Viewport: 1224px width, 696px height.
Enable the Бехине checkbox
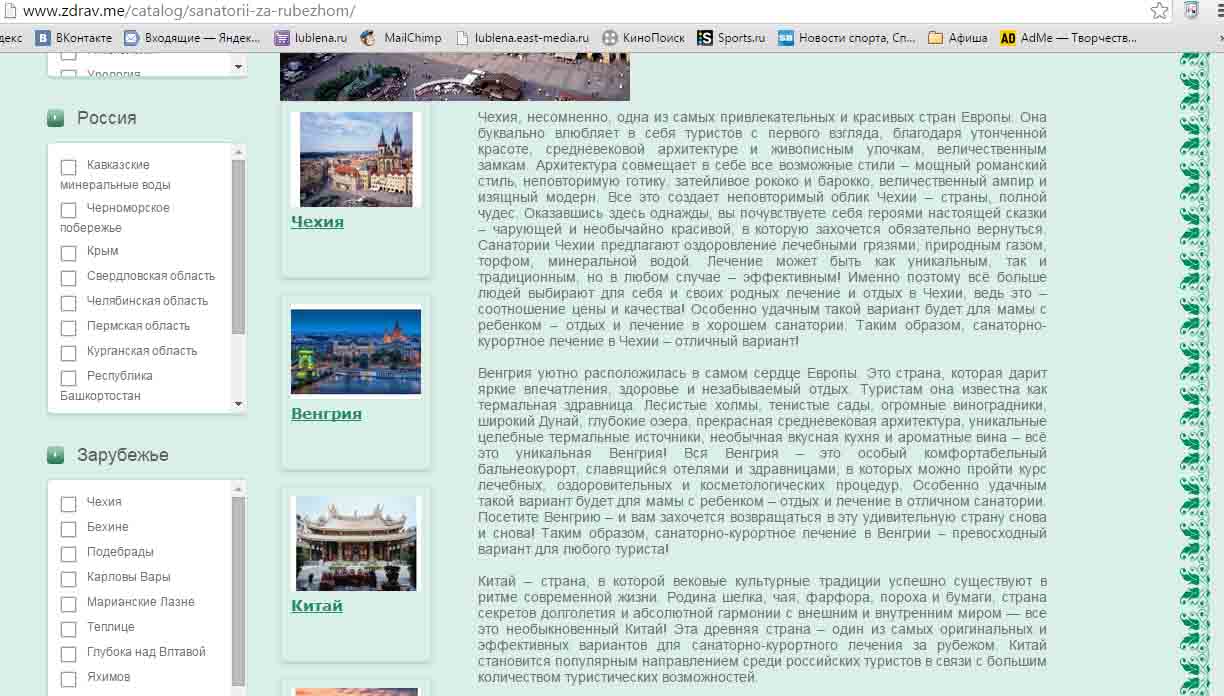pyautogui.click(x=68, y=529)
